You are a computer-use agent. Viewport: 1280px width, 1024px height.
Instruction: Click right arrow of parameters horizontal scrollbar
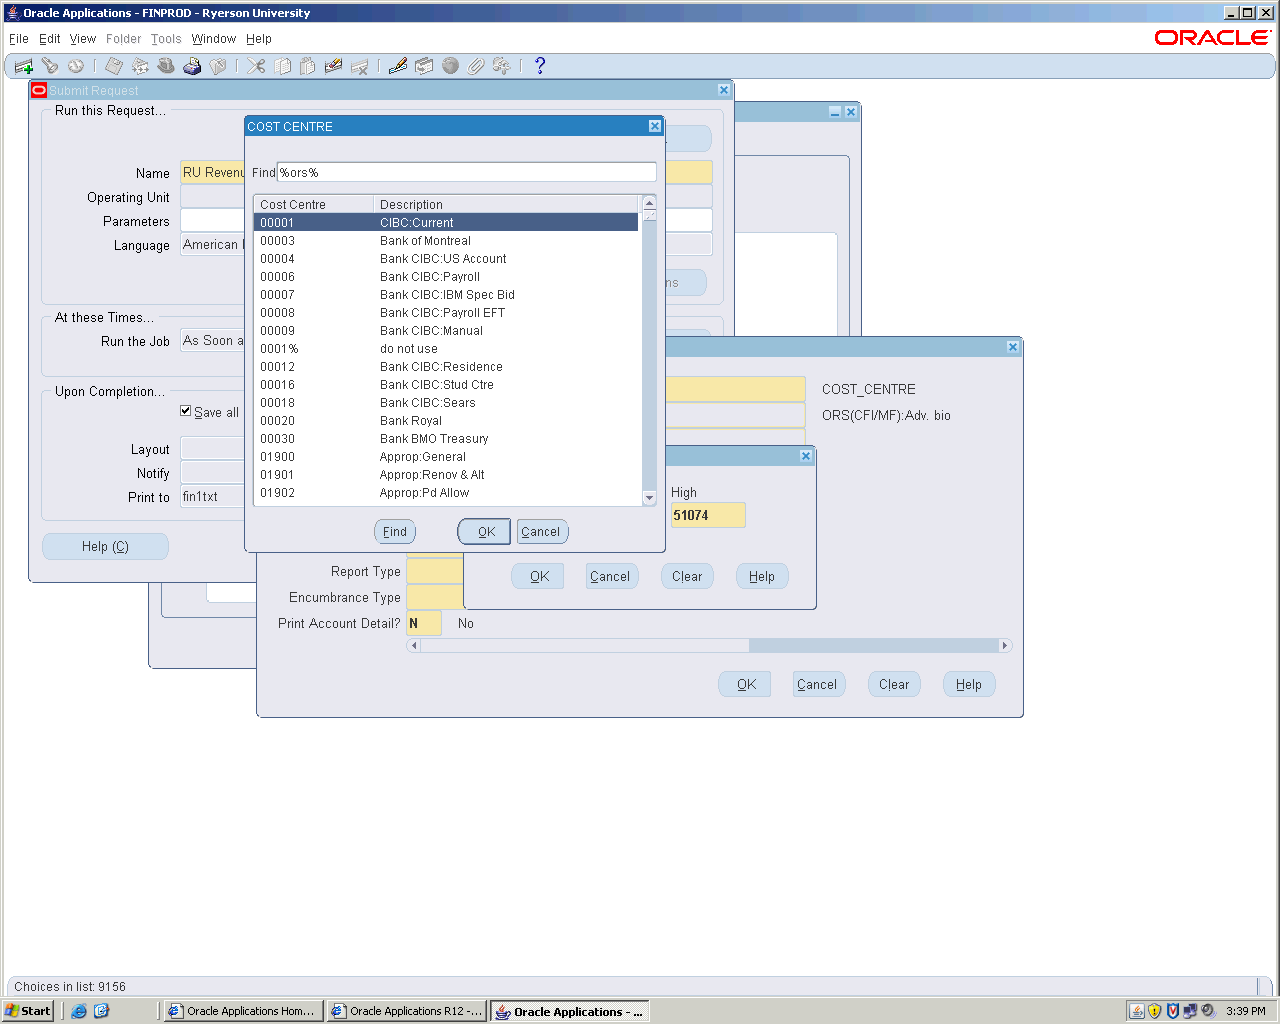[1005, 646]
